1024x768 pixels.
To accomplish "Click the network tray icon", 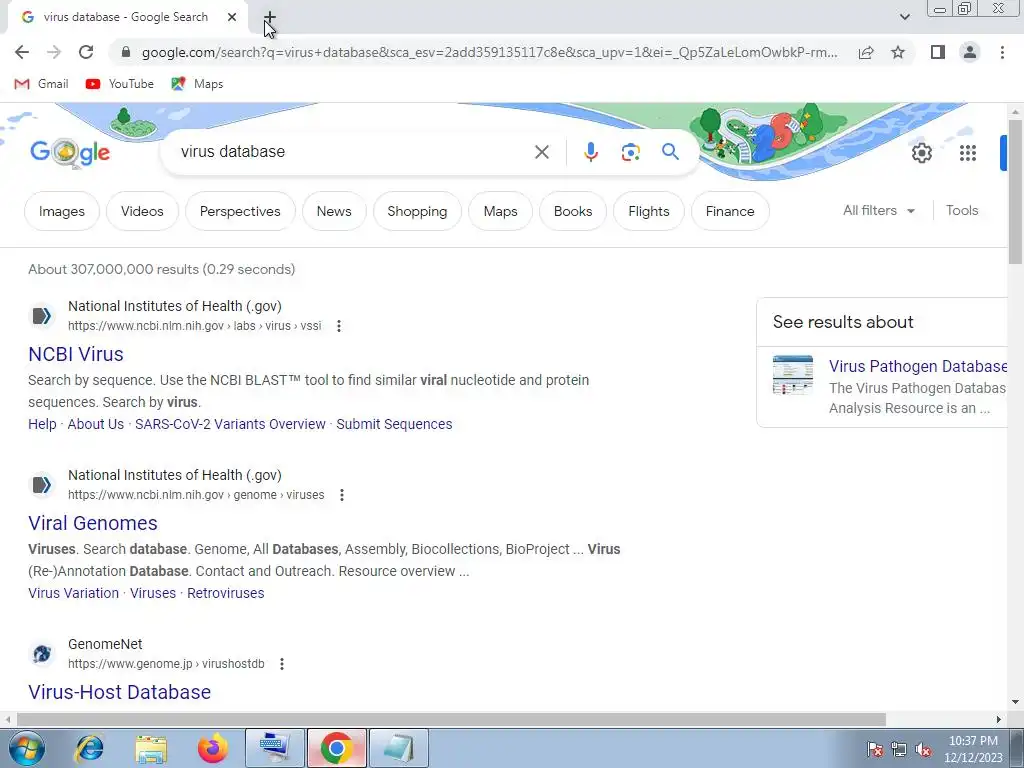I will [899, 750].
